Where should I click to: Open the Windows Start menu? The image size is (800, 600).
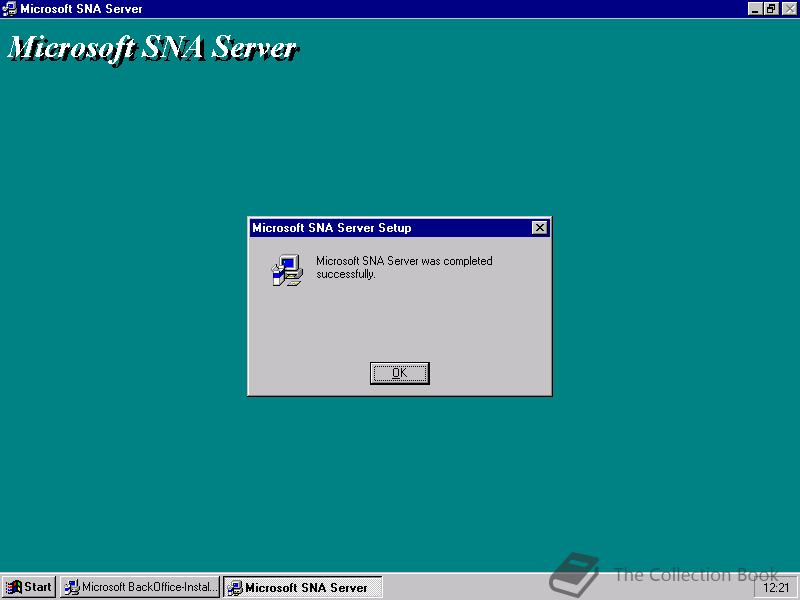click(x=29, y=587)
